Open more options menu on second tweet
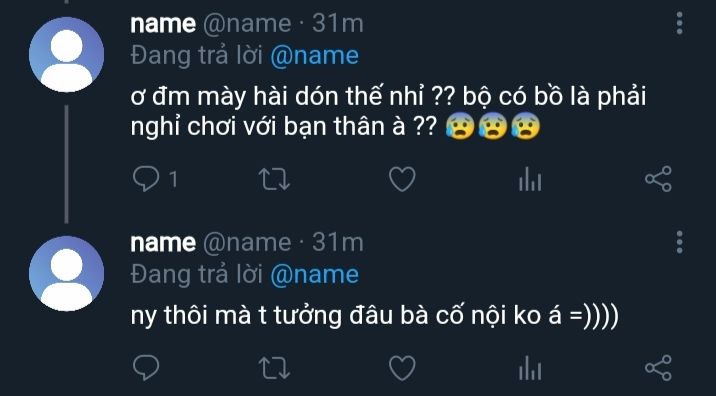Screen dimensions: 716x396 click(x=679, y=242)
